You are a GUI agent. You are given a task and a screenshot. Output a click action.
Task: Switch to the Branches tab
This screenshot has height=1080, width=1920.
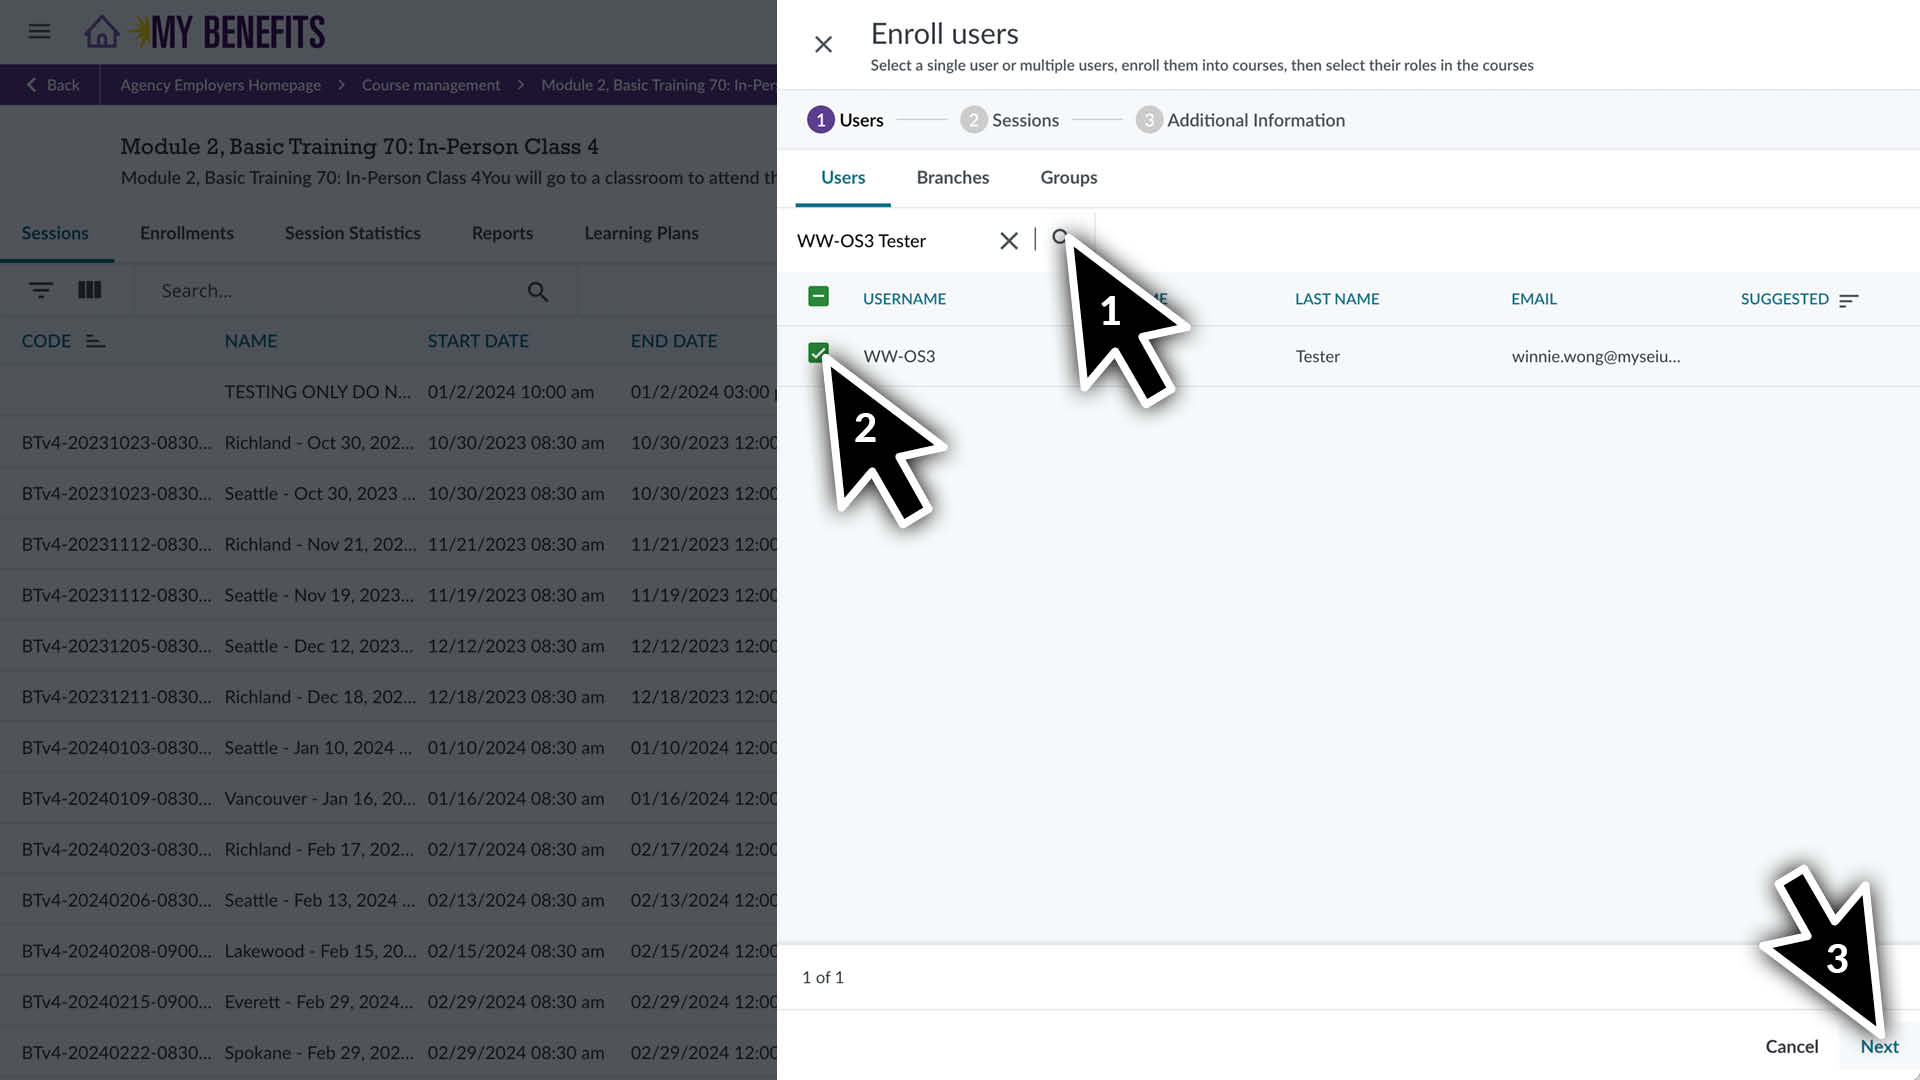point(952,177)
